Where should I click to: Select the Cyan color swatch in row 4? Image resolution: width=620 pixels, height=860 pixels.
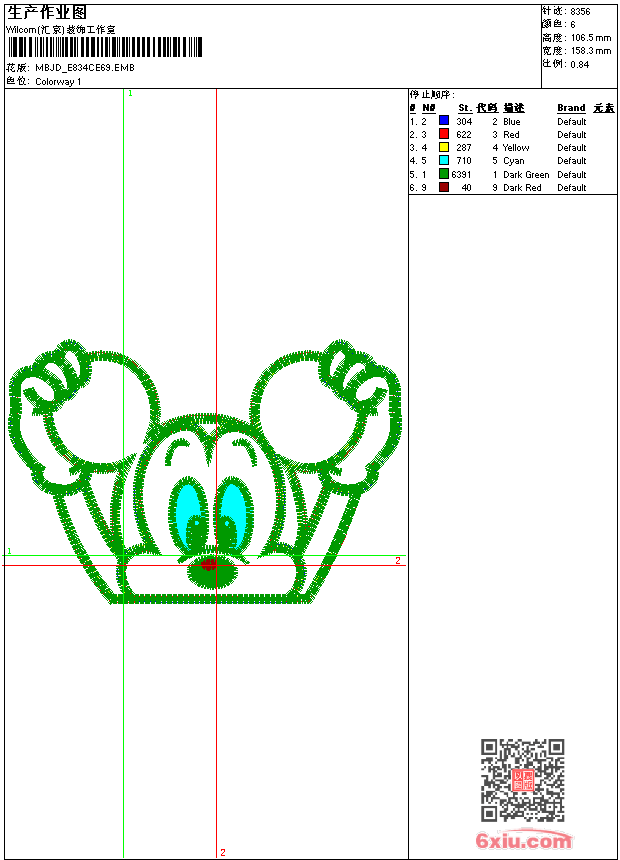click(x=444, y=160)
